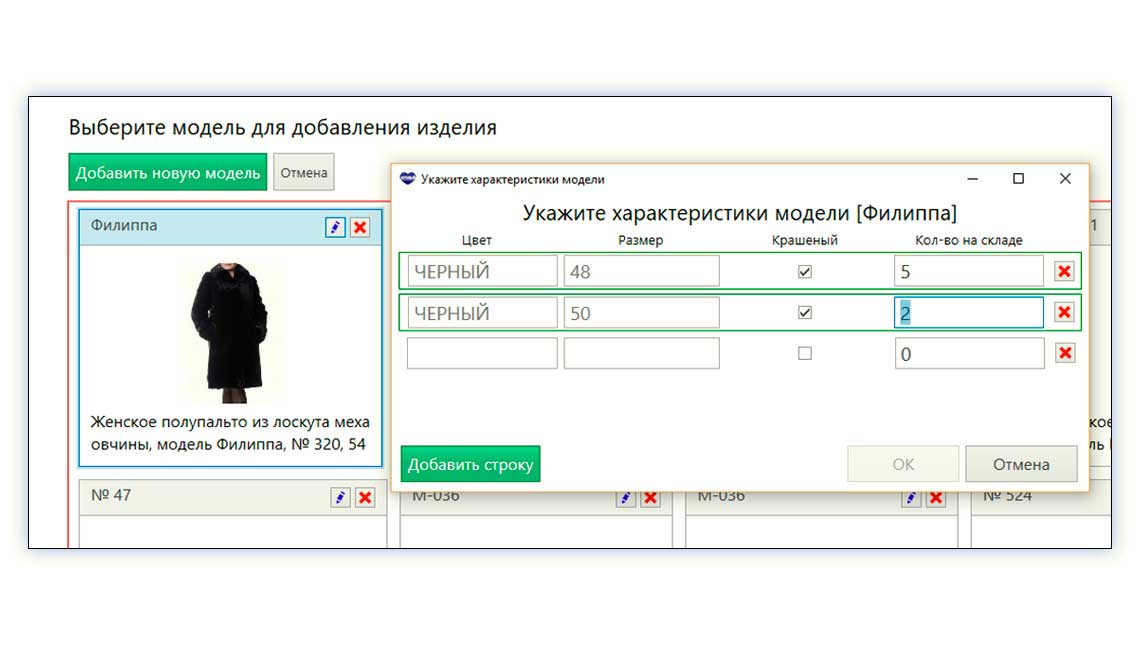Click Добавить строку button
The width and height of the screenshot is (1140, 645).
pyautogui.click(x=470, y=464)
